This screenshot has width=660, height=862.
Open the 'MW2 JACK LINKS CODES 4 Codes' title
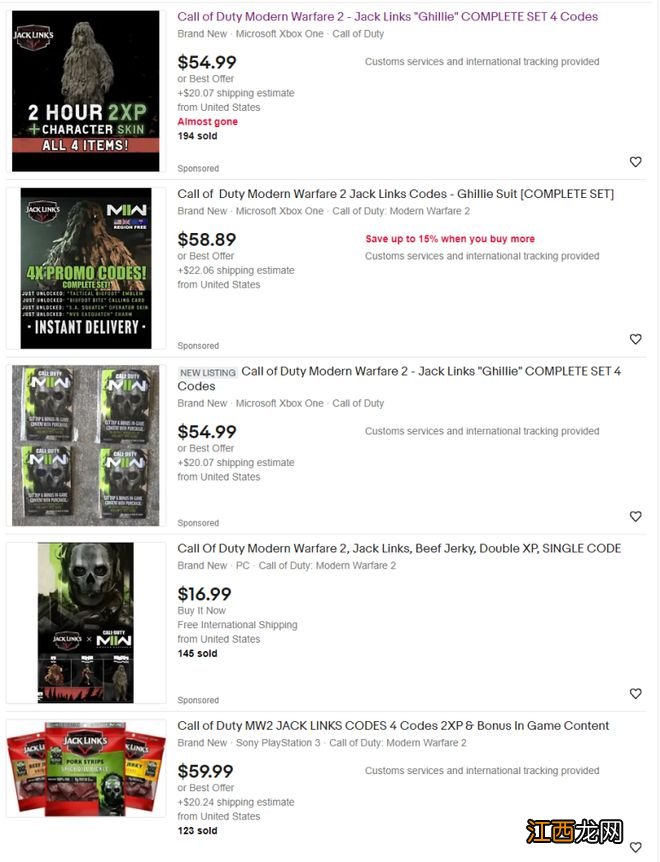tap(393, 726)
